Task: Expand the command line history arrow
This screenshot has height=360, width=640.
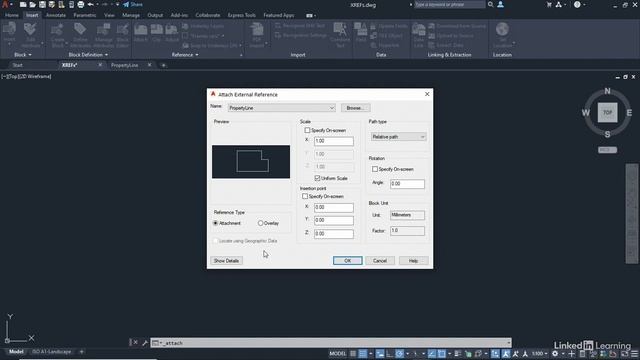Action: [509, 343]
